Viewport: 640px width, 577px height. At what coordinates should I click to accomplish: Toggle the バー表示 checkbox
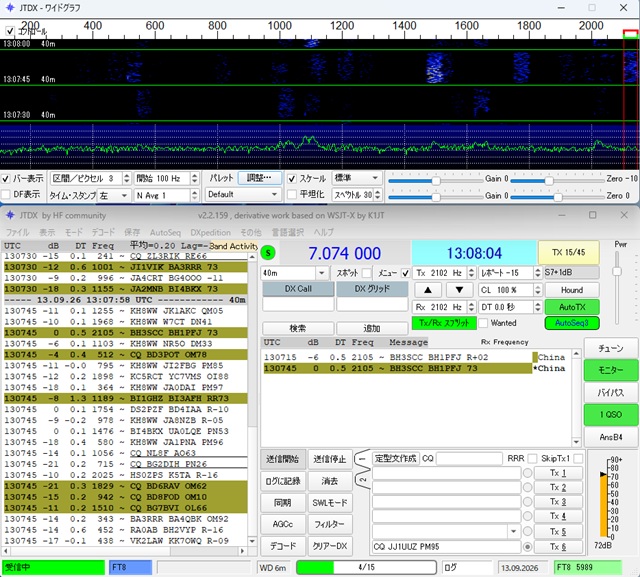click(6, 179)
